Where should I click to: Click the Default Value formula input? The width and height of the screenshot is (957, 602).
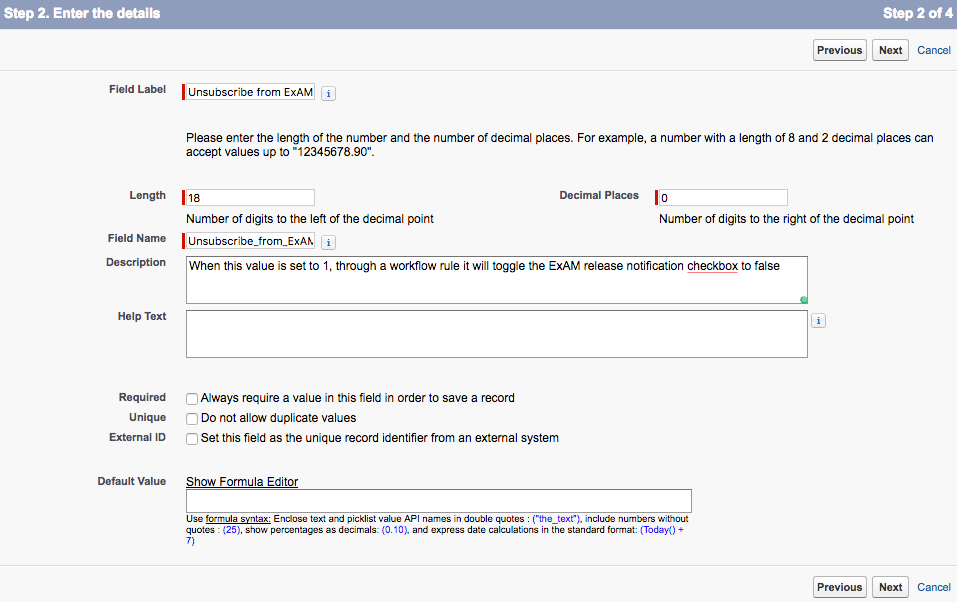[439, 501]
